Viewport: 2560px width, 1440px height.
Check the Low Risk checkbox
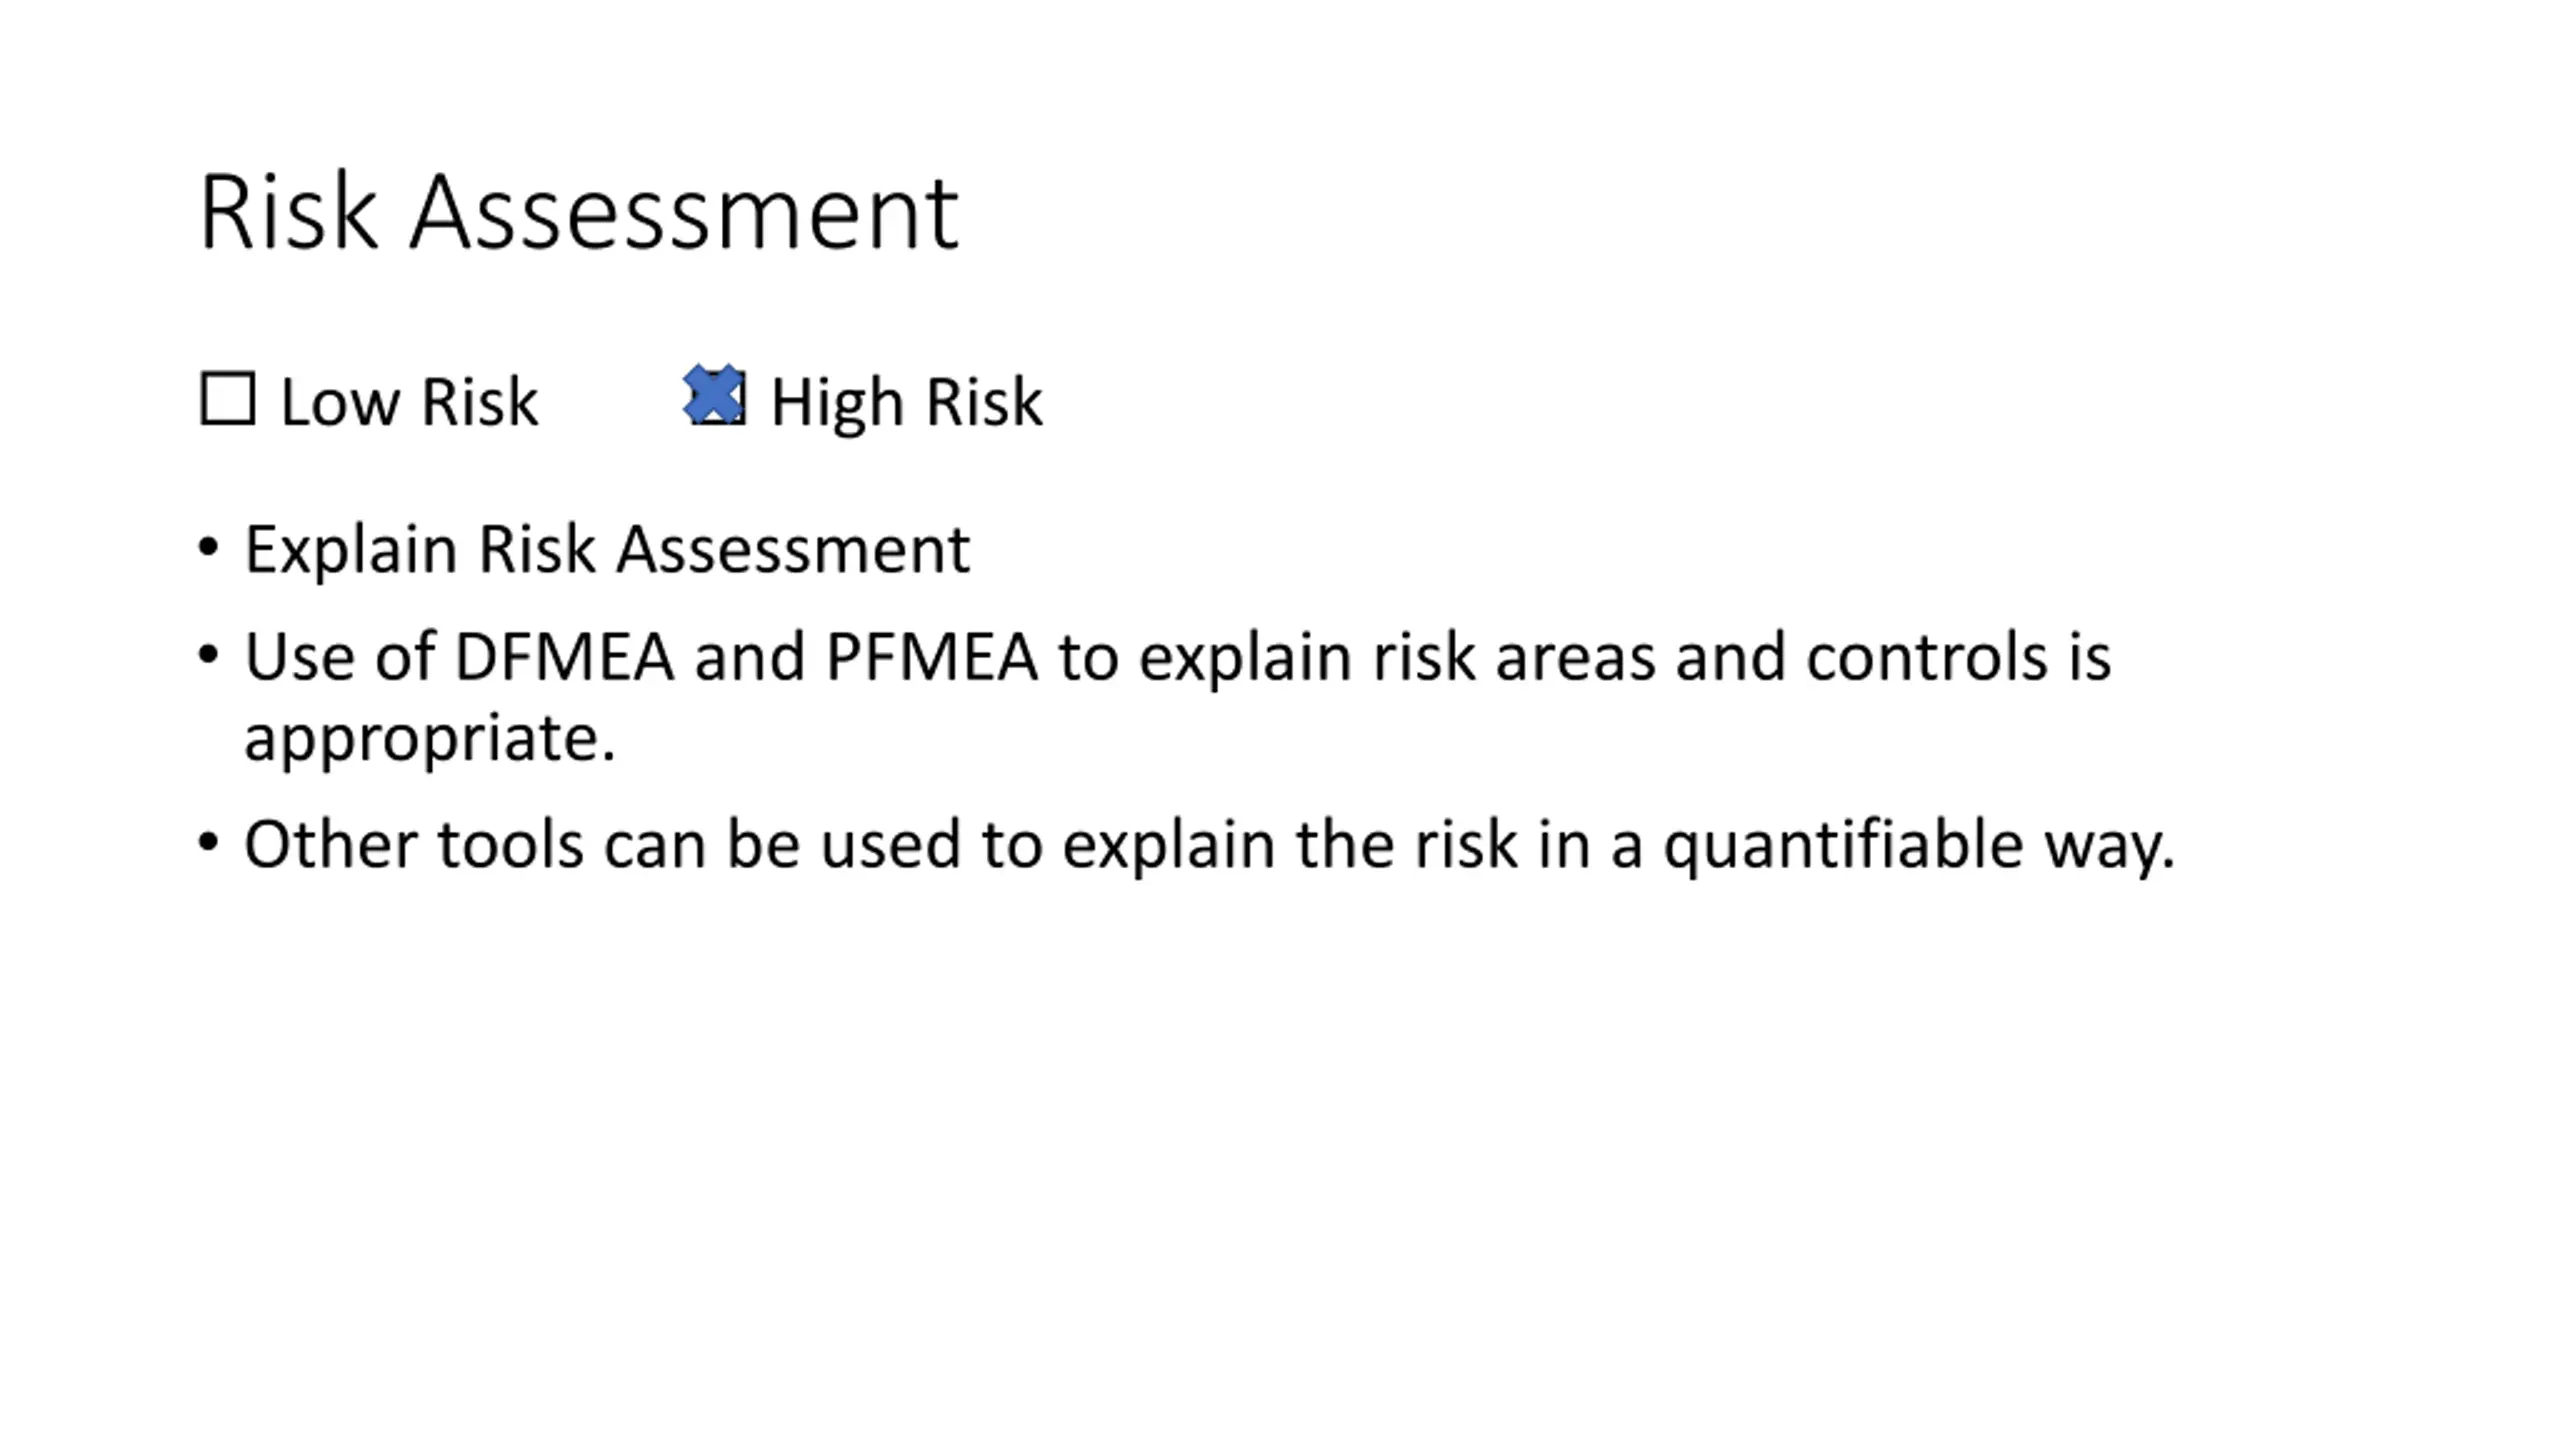tap(228, 400)
